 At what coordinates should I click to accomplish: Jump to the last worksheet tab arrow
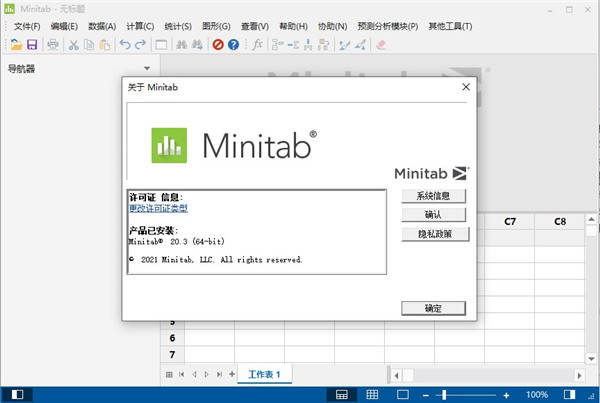coord(219,374)
